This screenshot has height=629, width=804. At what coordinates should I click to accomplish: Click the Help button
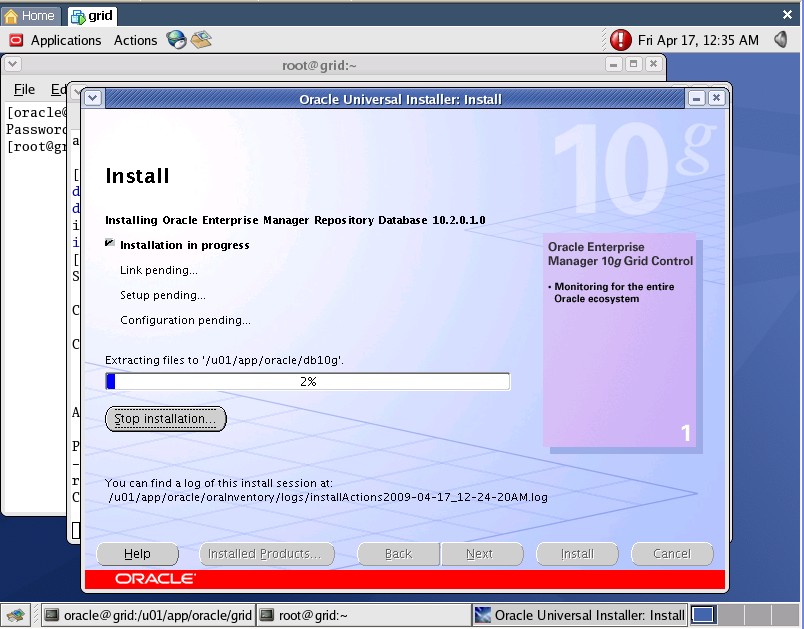pyautogui.click(x=137, y=553)
